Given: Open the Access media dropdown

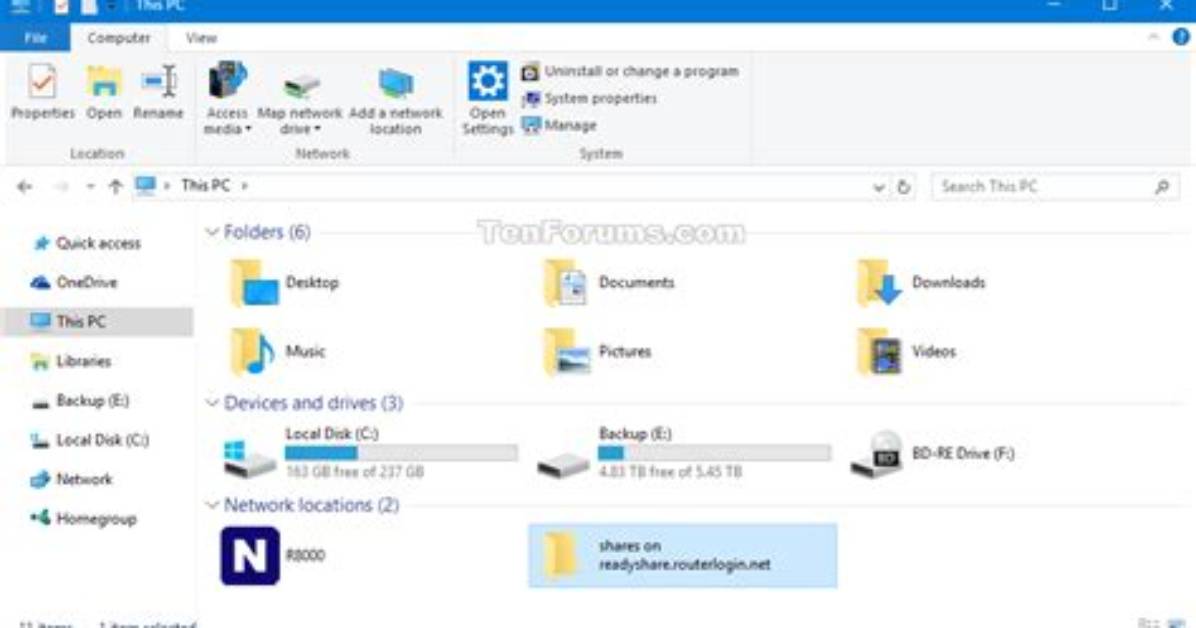Looking at the screenshot, I should pyautogui.click(x=227, y=99).
